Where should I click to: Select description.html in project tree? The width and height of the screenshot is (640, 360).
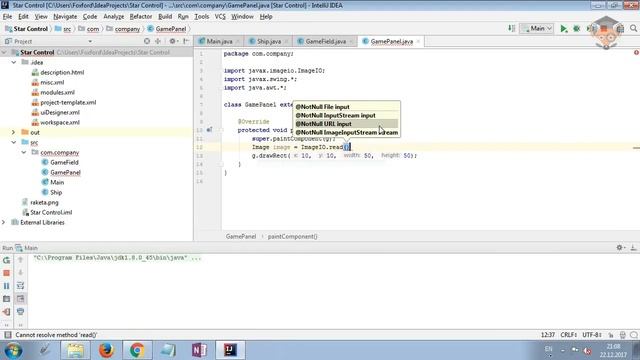pyautogui.click(x=62, y=72)
